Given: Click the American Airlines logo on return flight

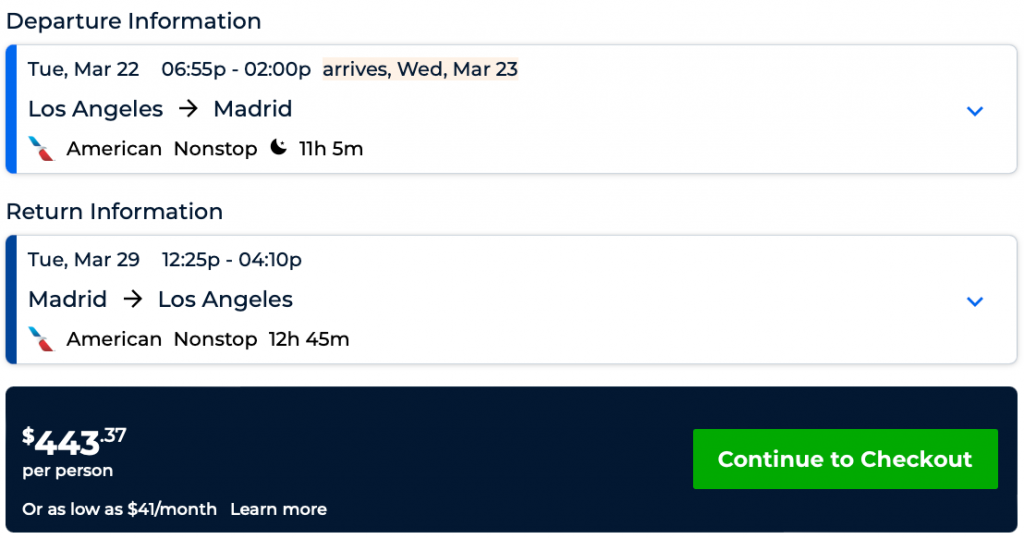Looking at the screenshot, I should (x=41, y=339).
